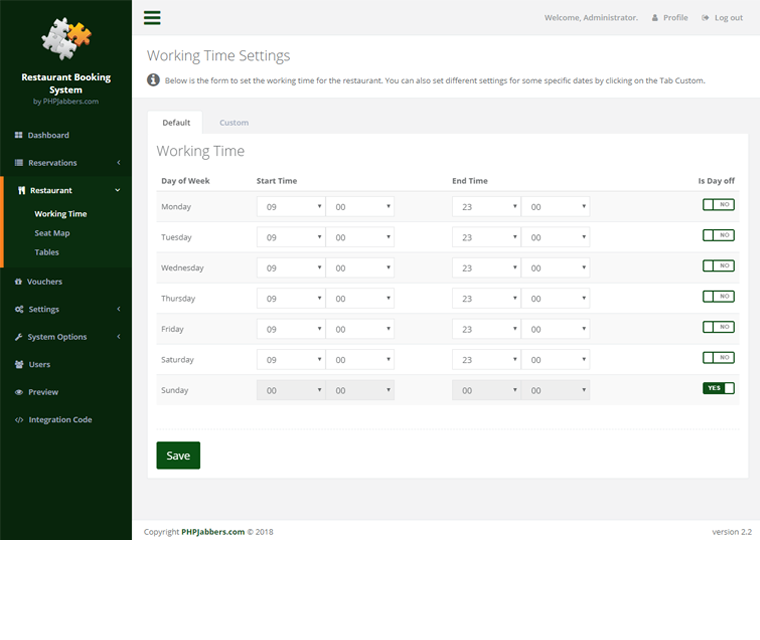Open the Users menu link
The image size is (760, 640).
39,365
